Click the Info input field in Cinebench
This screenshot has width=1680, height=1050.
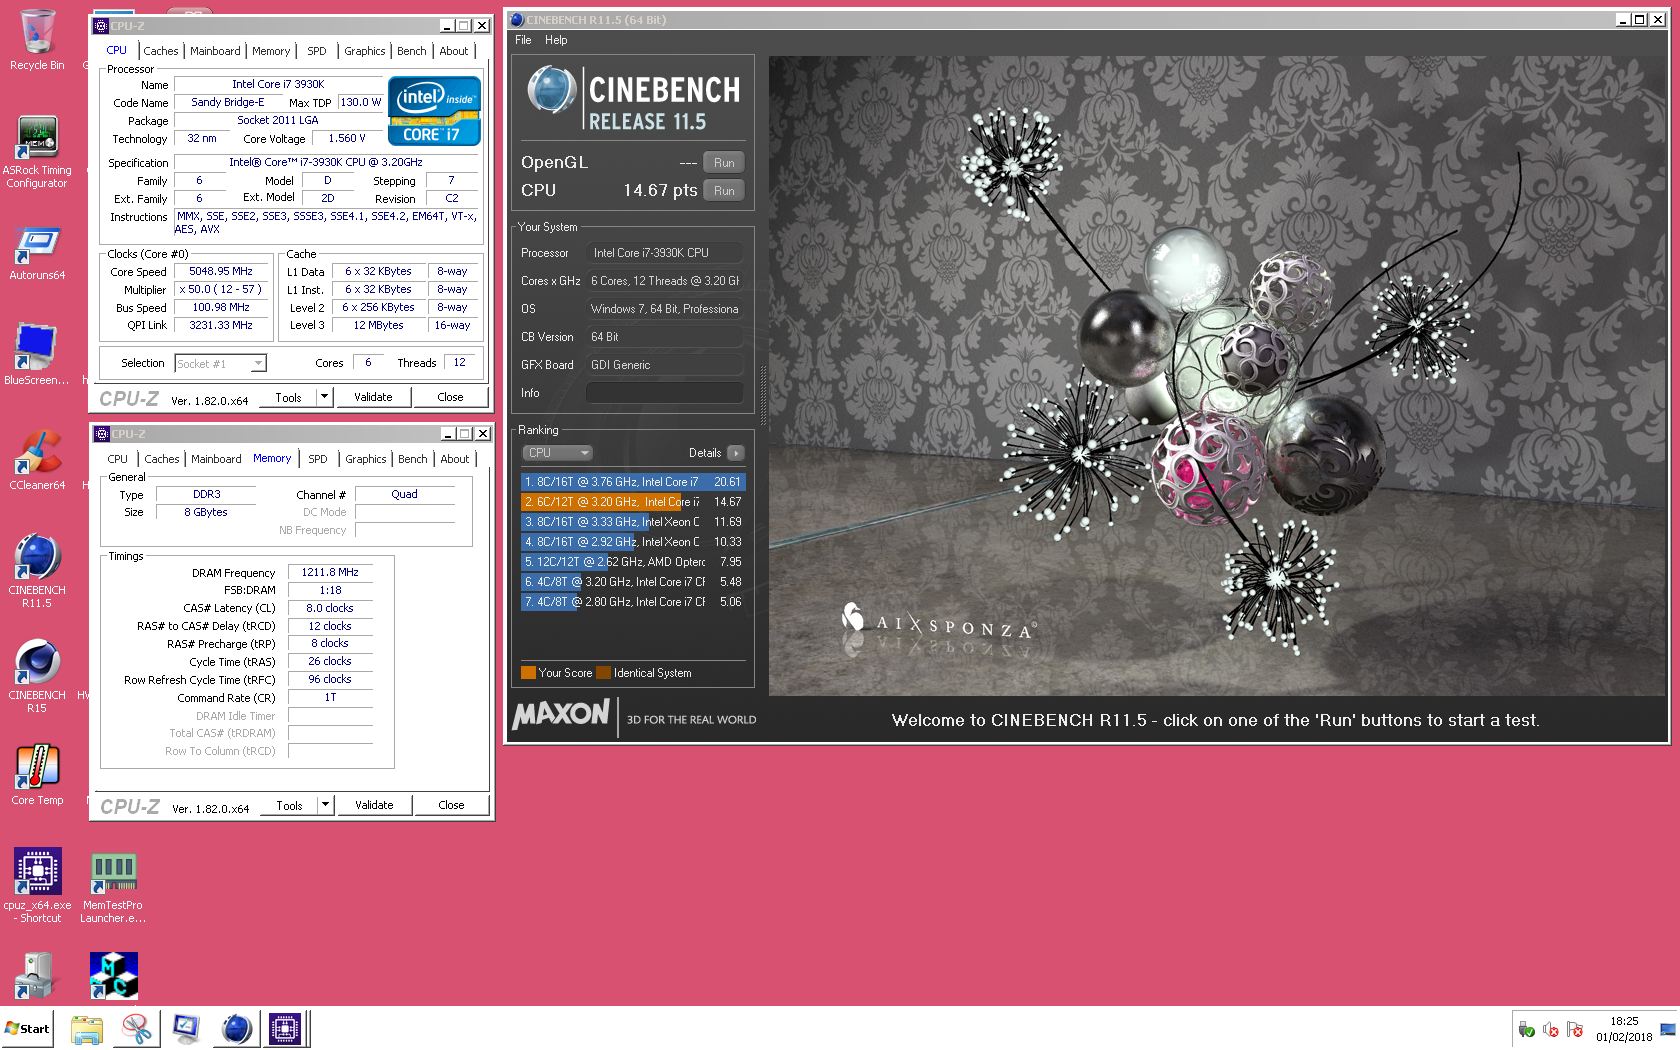tap(664, 393)
